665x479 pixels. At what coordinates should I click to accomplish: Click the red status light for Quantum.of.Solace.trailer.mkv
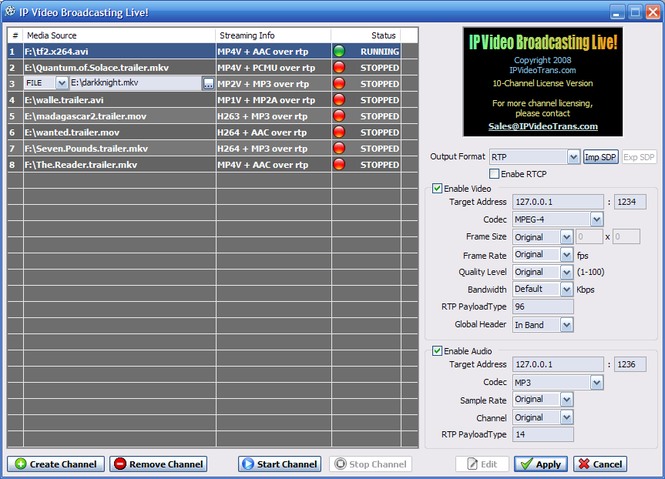339,67
